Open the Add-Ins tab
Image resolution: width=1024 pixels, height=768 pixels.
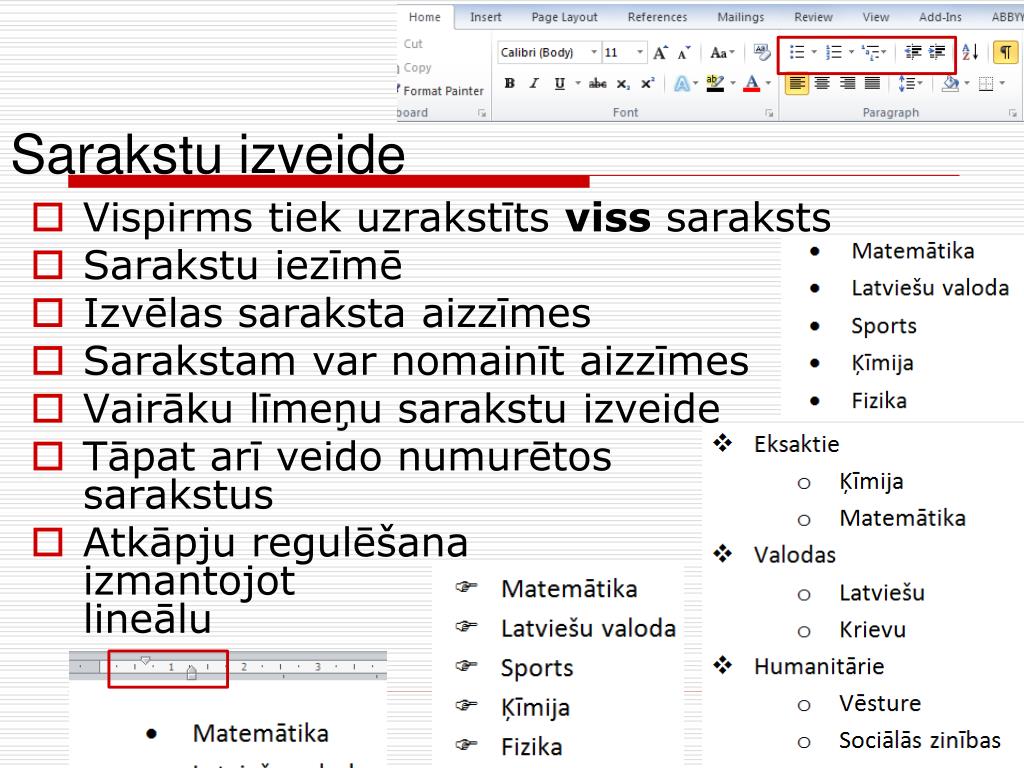point(940,18)
